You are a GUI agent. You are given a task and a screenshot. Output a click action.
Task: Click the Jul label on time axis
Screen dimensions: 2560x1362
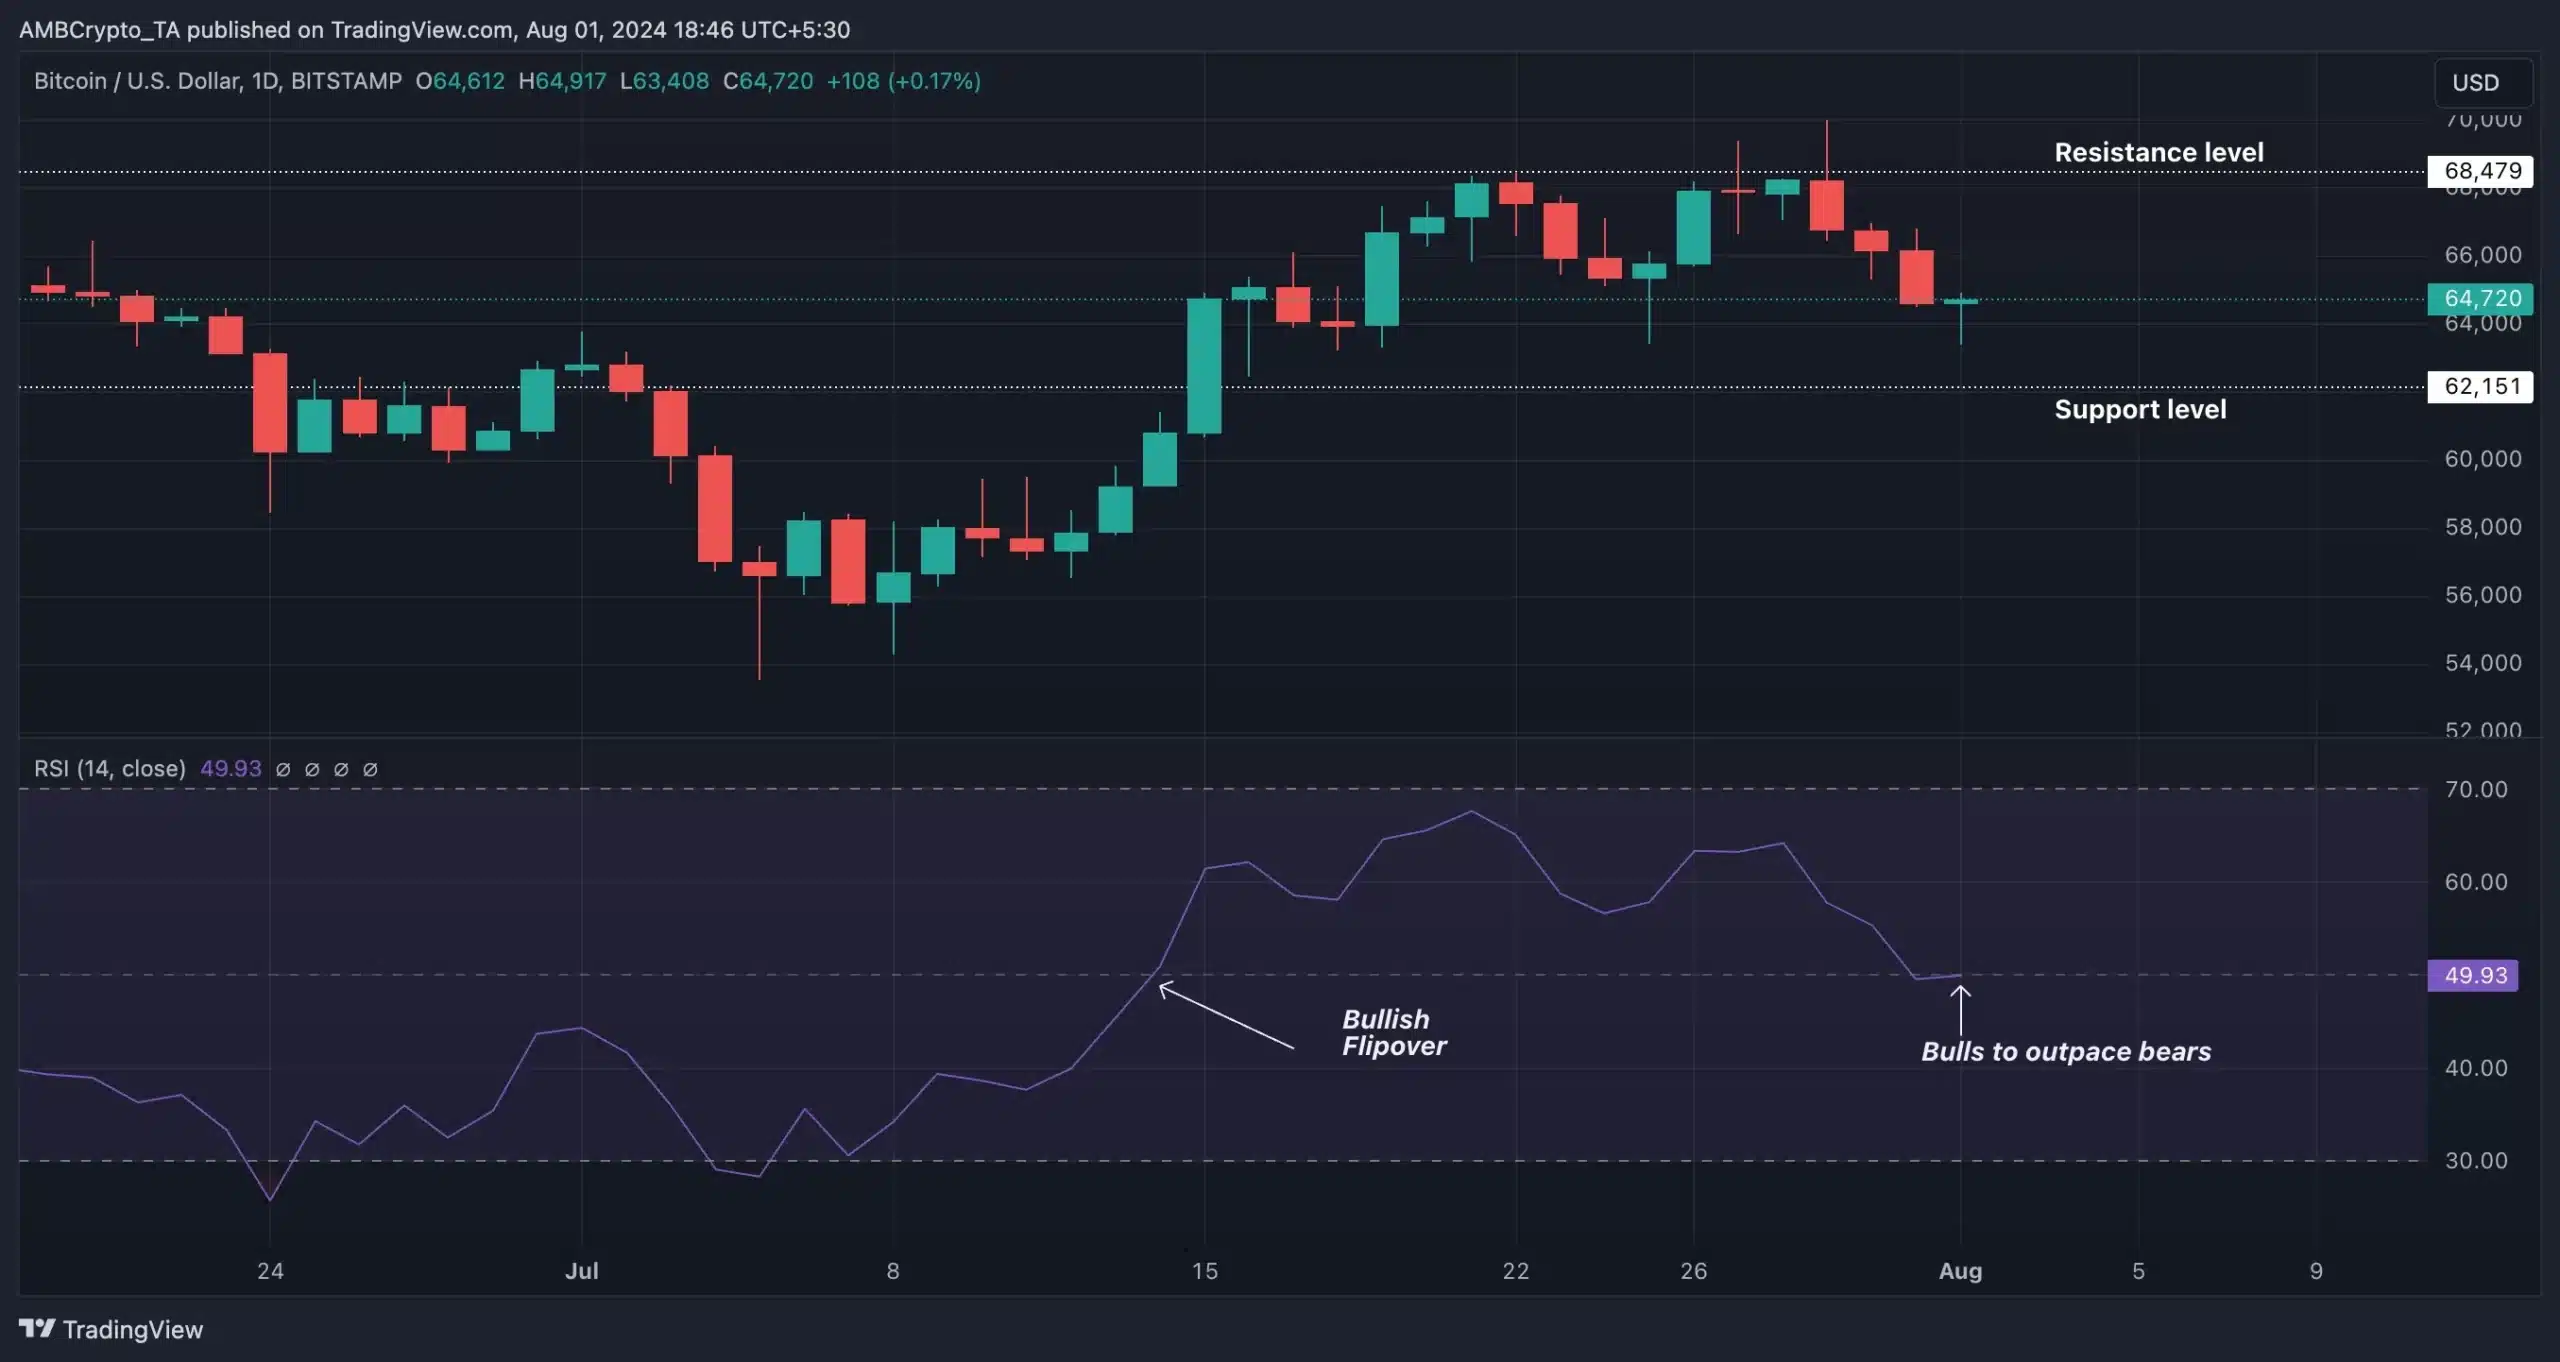tap(582, 1271)
